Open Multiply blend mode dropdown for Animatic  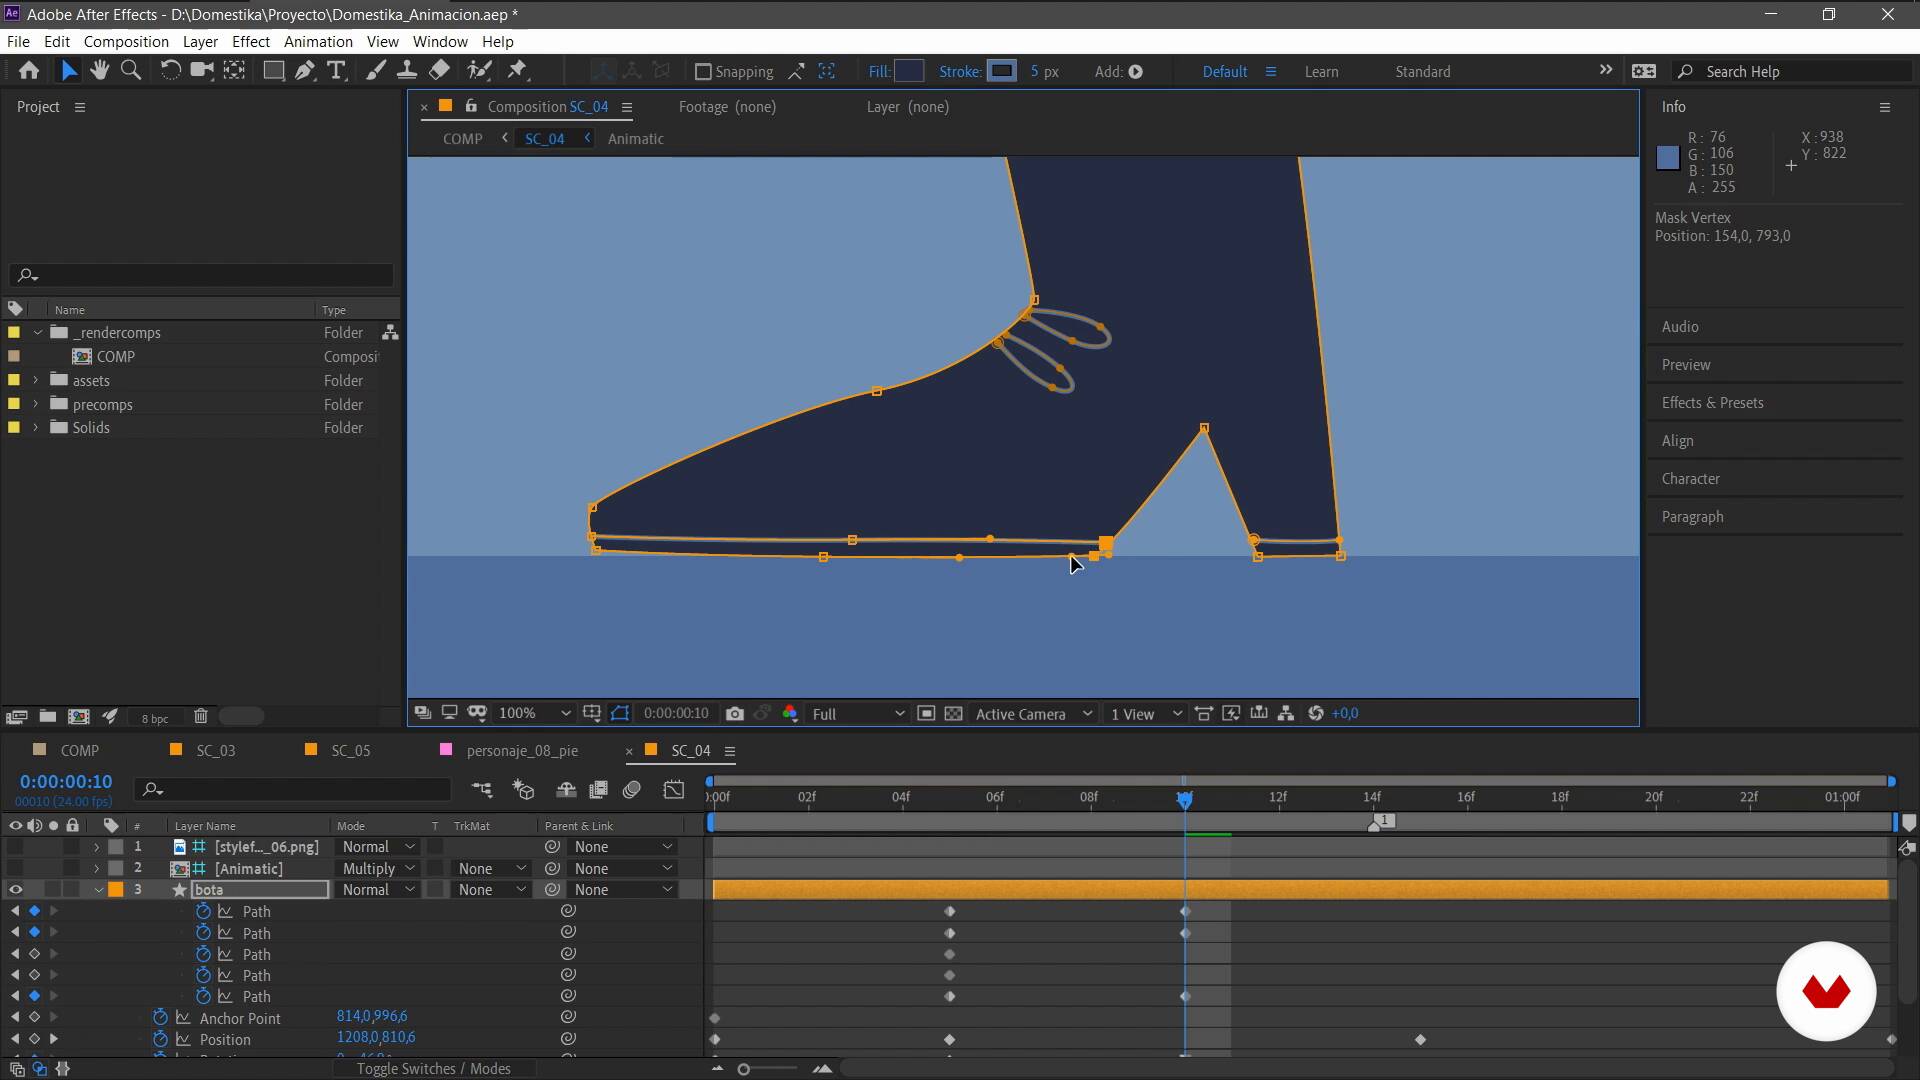[x=378, y=869]
